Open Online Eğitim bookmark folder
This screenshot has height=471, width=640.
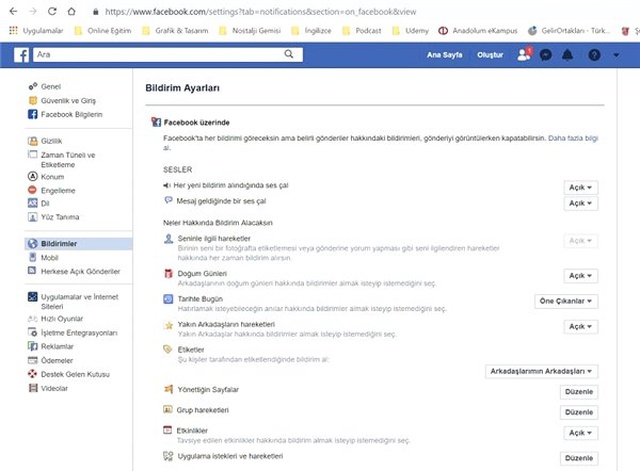point(103,31)
